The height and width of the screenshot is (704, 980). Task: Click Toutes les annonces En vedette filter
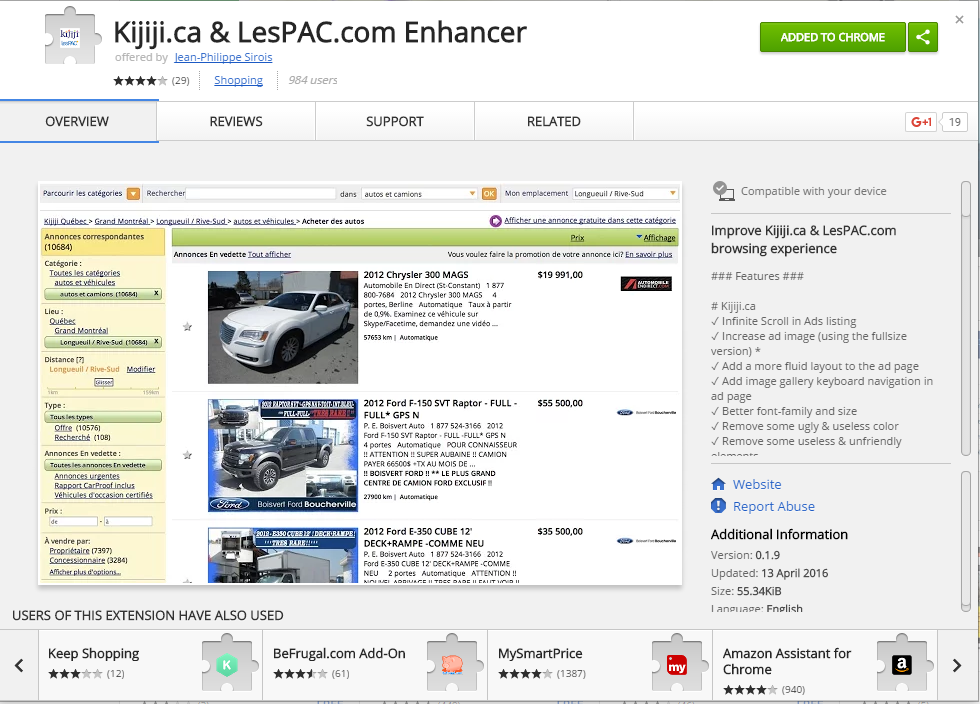pos(103,465)
